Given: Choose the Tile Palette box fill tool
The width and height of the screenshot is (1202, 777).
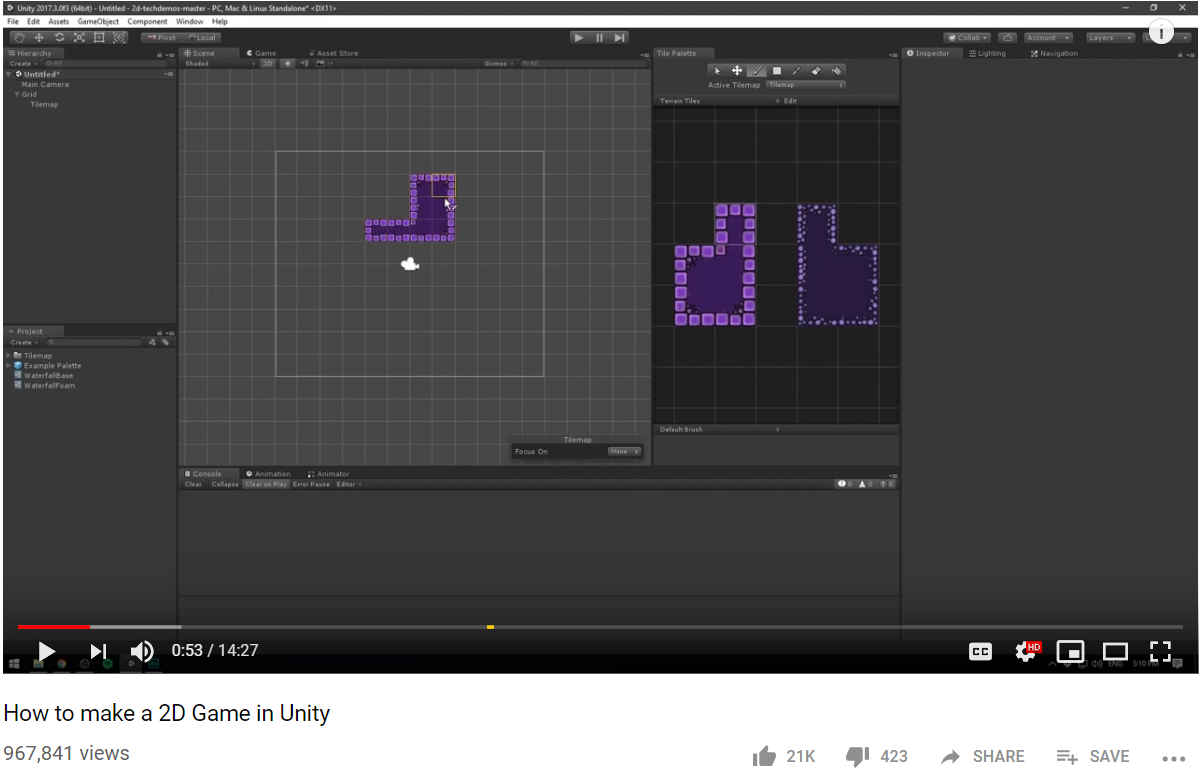Looking at the screenshot, I should click(777, 71).
